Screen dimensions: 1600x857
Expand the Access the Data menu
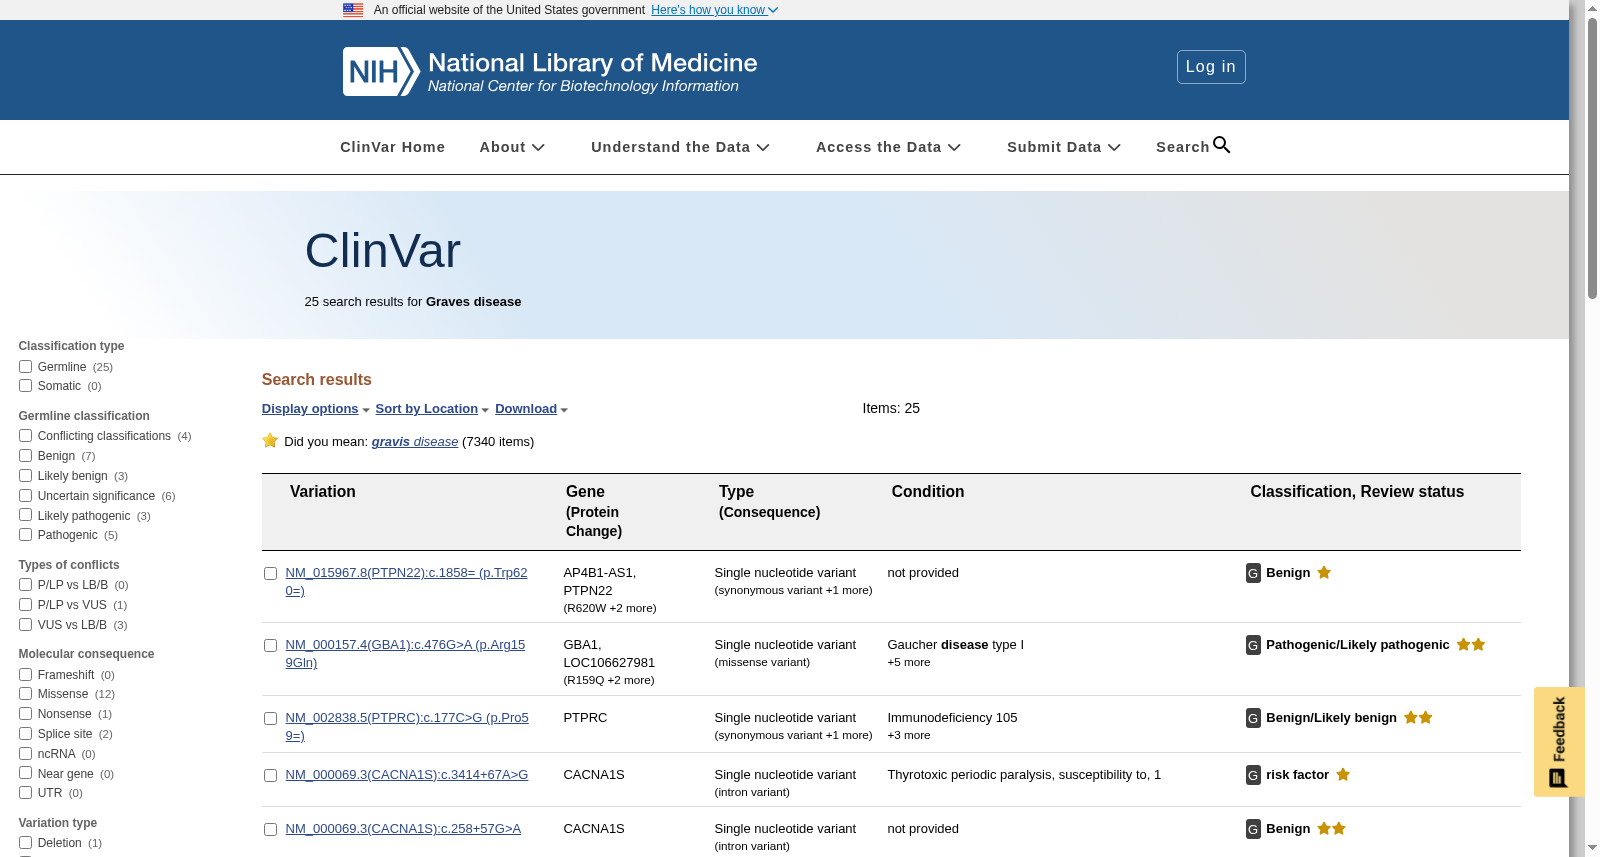[888, 147]
